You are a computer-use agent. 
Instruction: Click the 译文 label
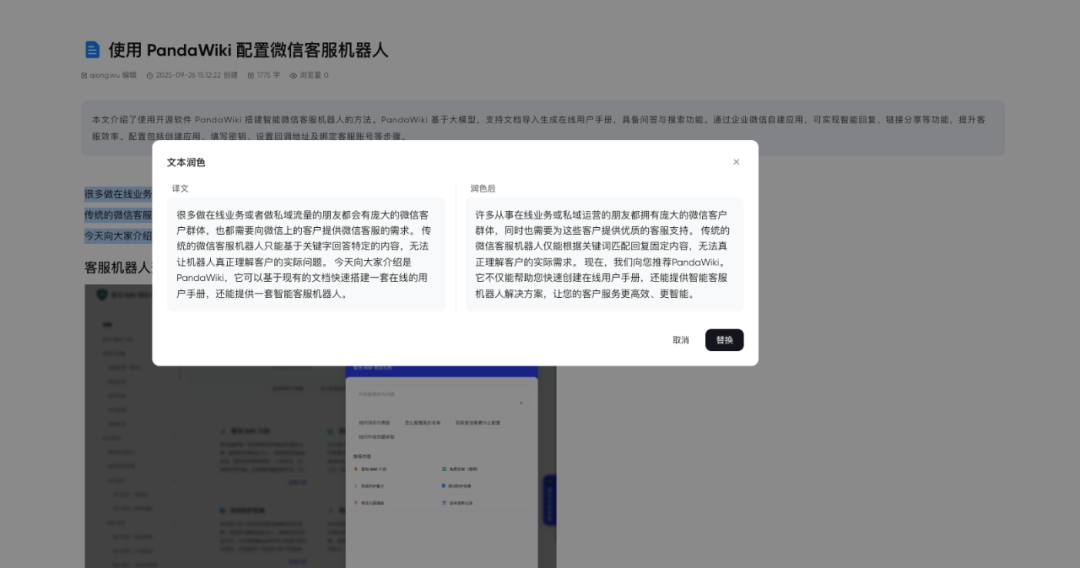coord(180,188)
